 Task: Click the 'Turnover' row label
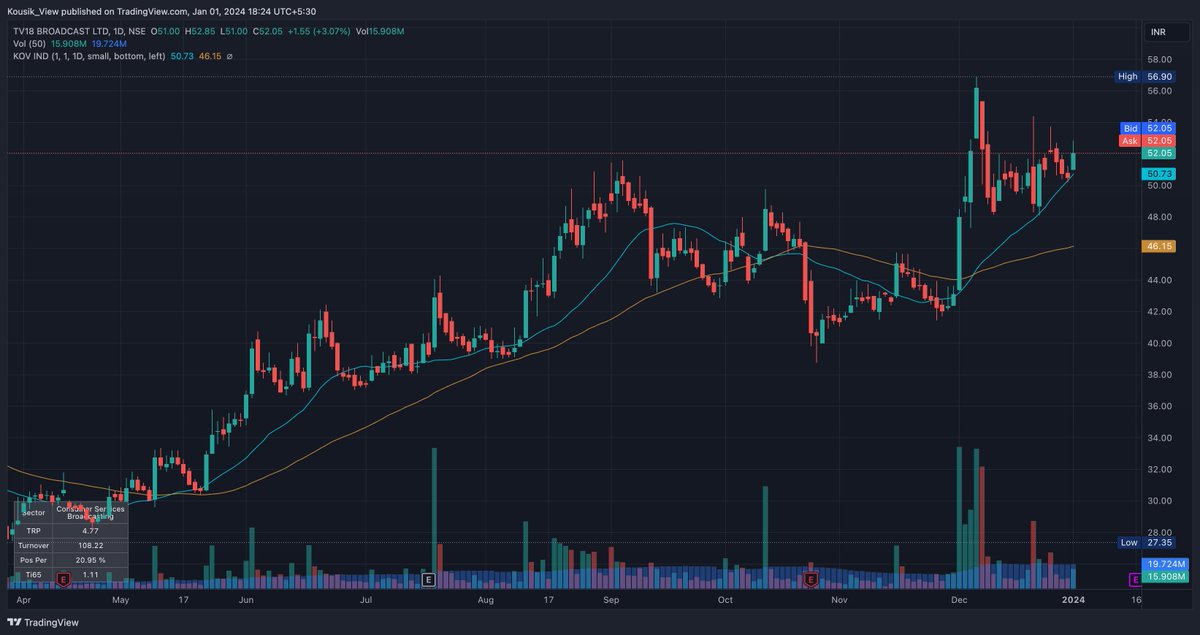[33, 546]
